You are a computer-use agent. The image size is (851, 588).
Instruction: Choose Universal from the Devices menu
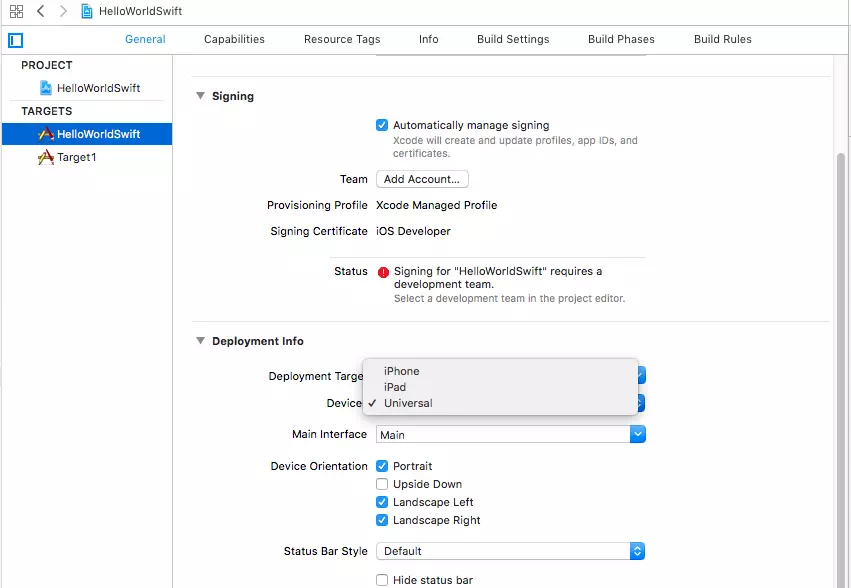tap(500, 403)
